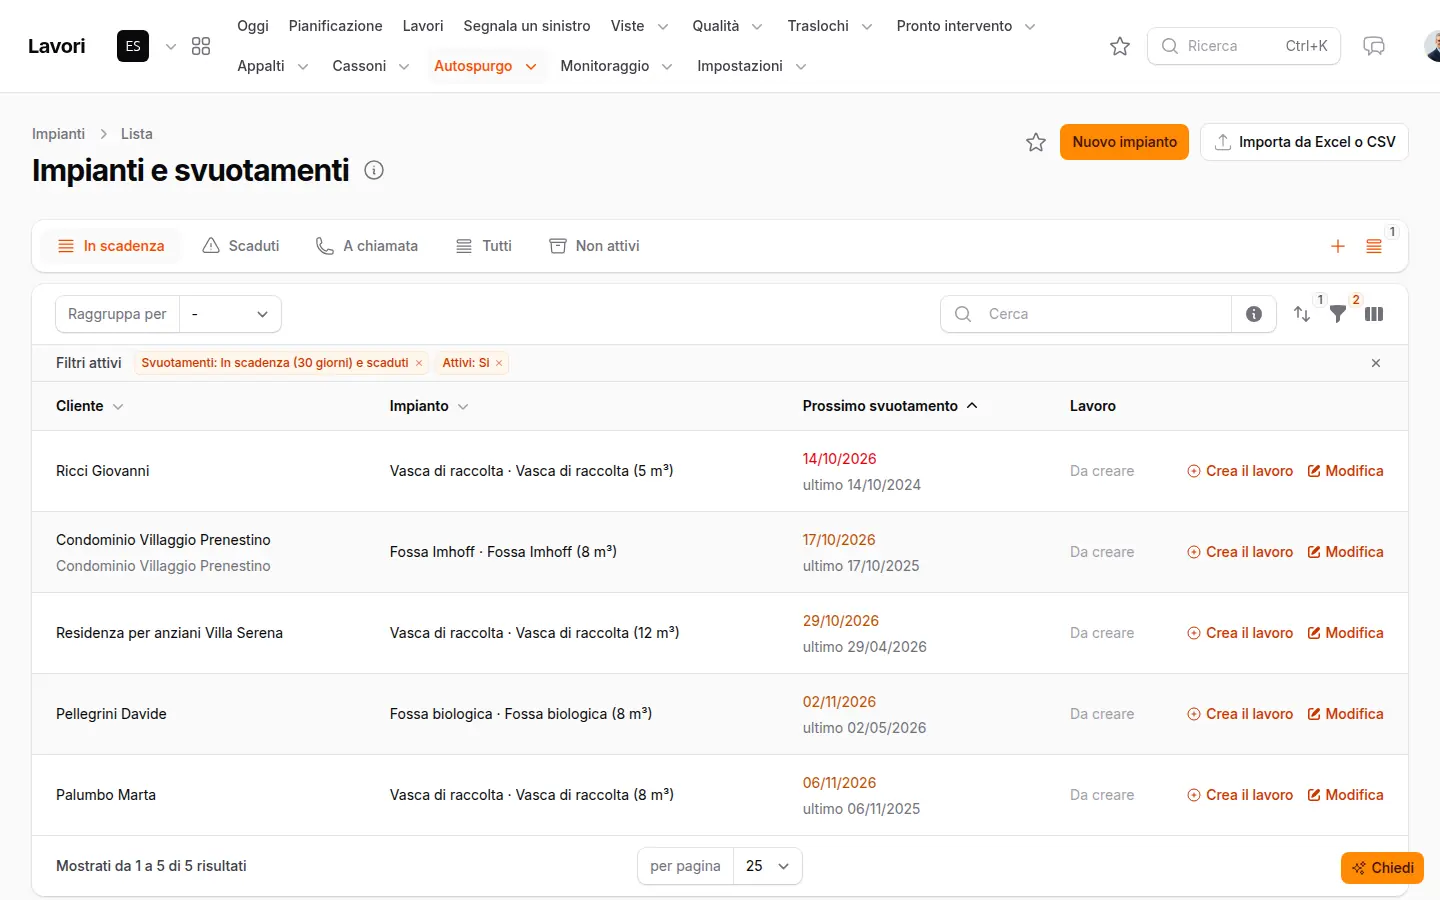
Task: Open Segnala un sinistro
Action: point(527,26)
